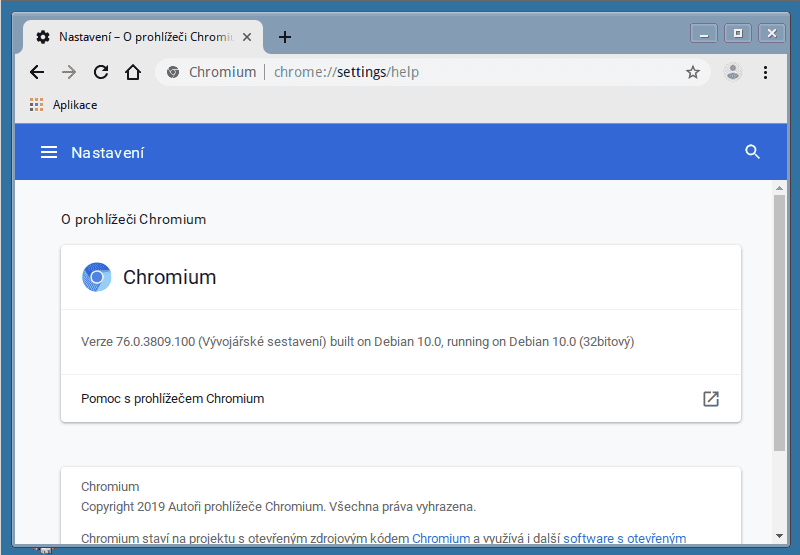The height and width of the screenshot is (555, 800).
Task: Open the Nastavení hamburger menu
Action: pos(49,152)
